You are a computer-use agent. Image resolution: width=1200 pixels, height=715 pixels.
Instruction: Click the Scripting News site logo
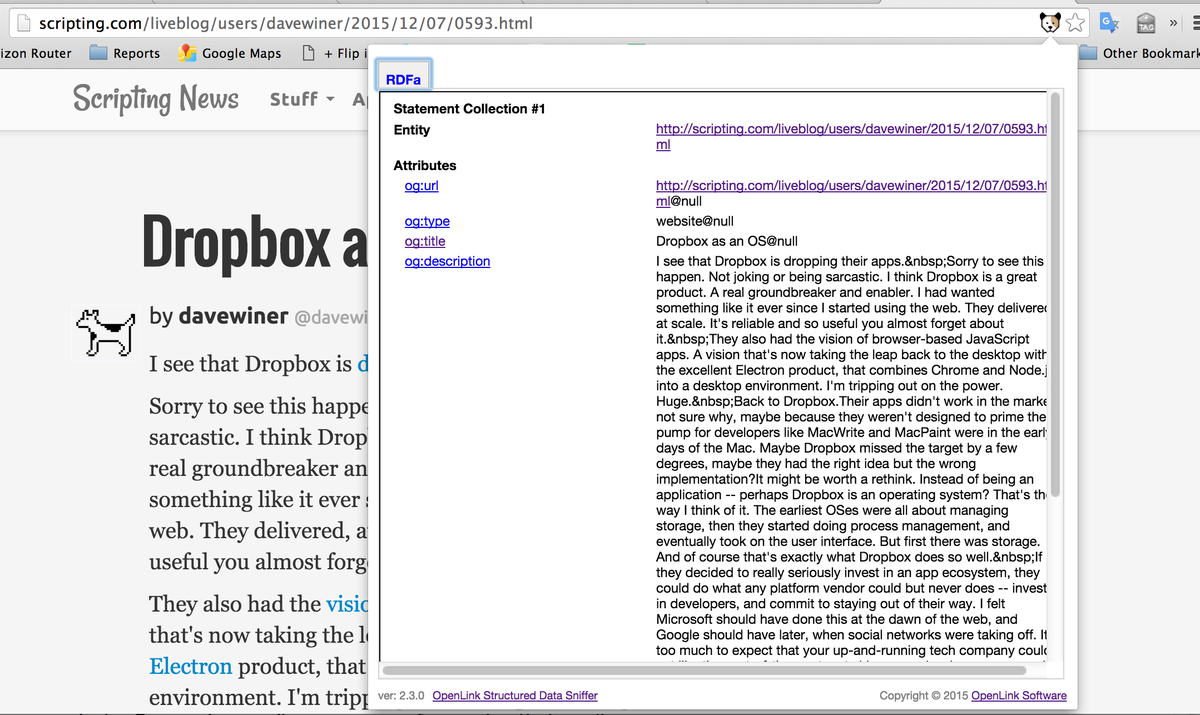coord(156,98)
